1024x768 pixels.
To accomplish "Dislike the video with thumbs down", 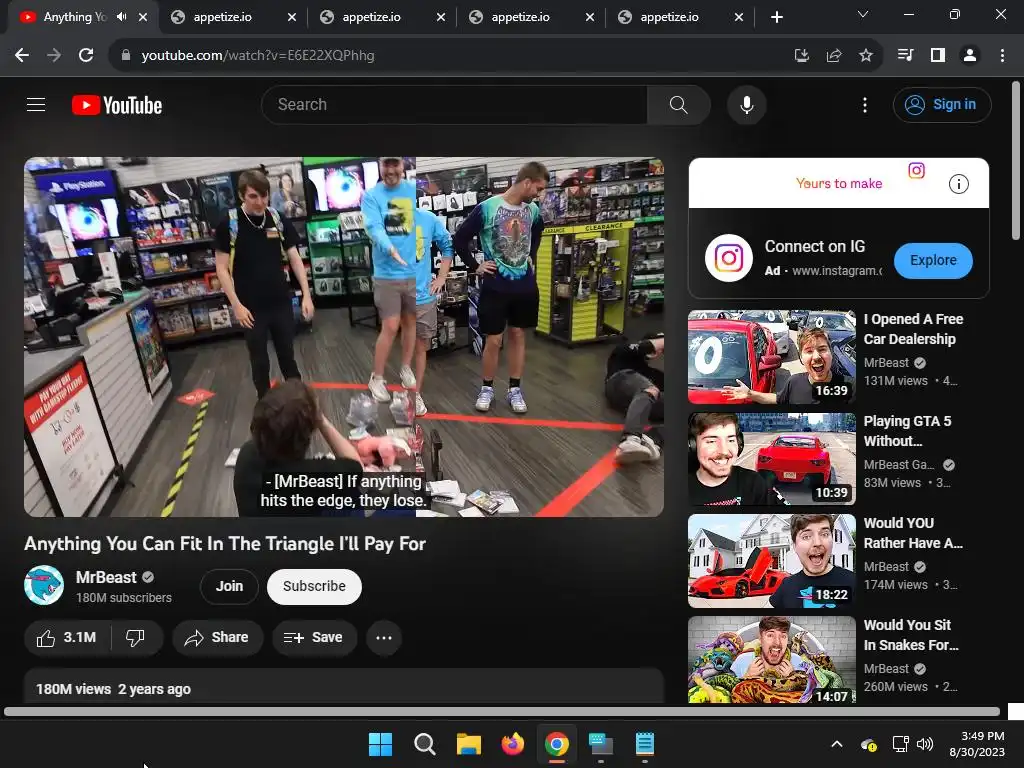I will click(x=135, y=637).
